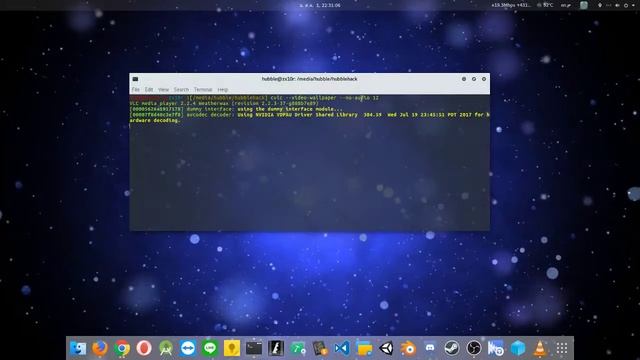
Task: Launch Blender from the dock
Action: pos(408,348)
